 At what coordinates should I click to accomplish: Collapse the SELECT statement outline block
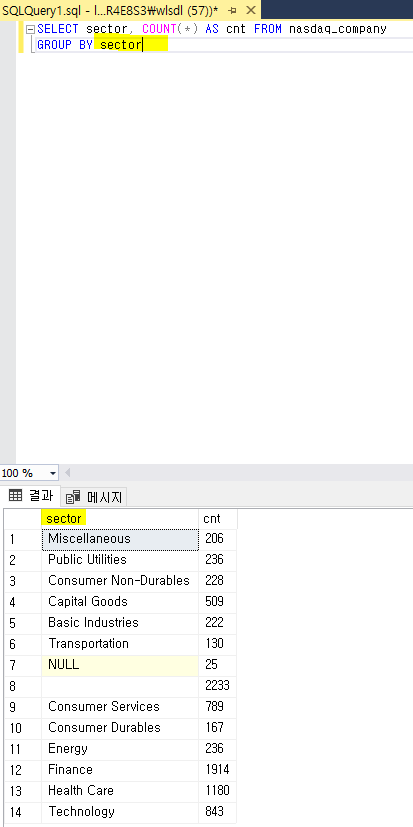coord(30,30)
